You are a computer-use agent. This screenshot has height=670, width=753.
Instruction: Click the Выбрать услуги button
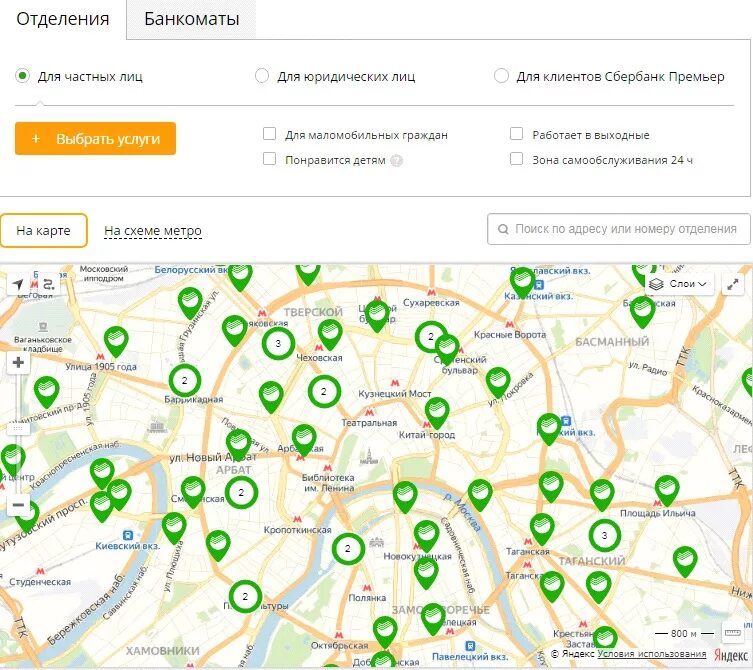(x=96, y=139)
